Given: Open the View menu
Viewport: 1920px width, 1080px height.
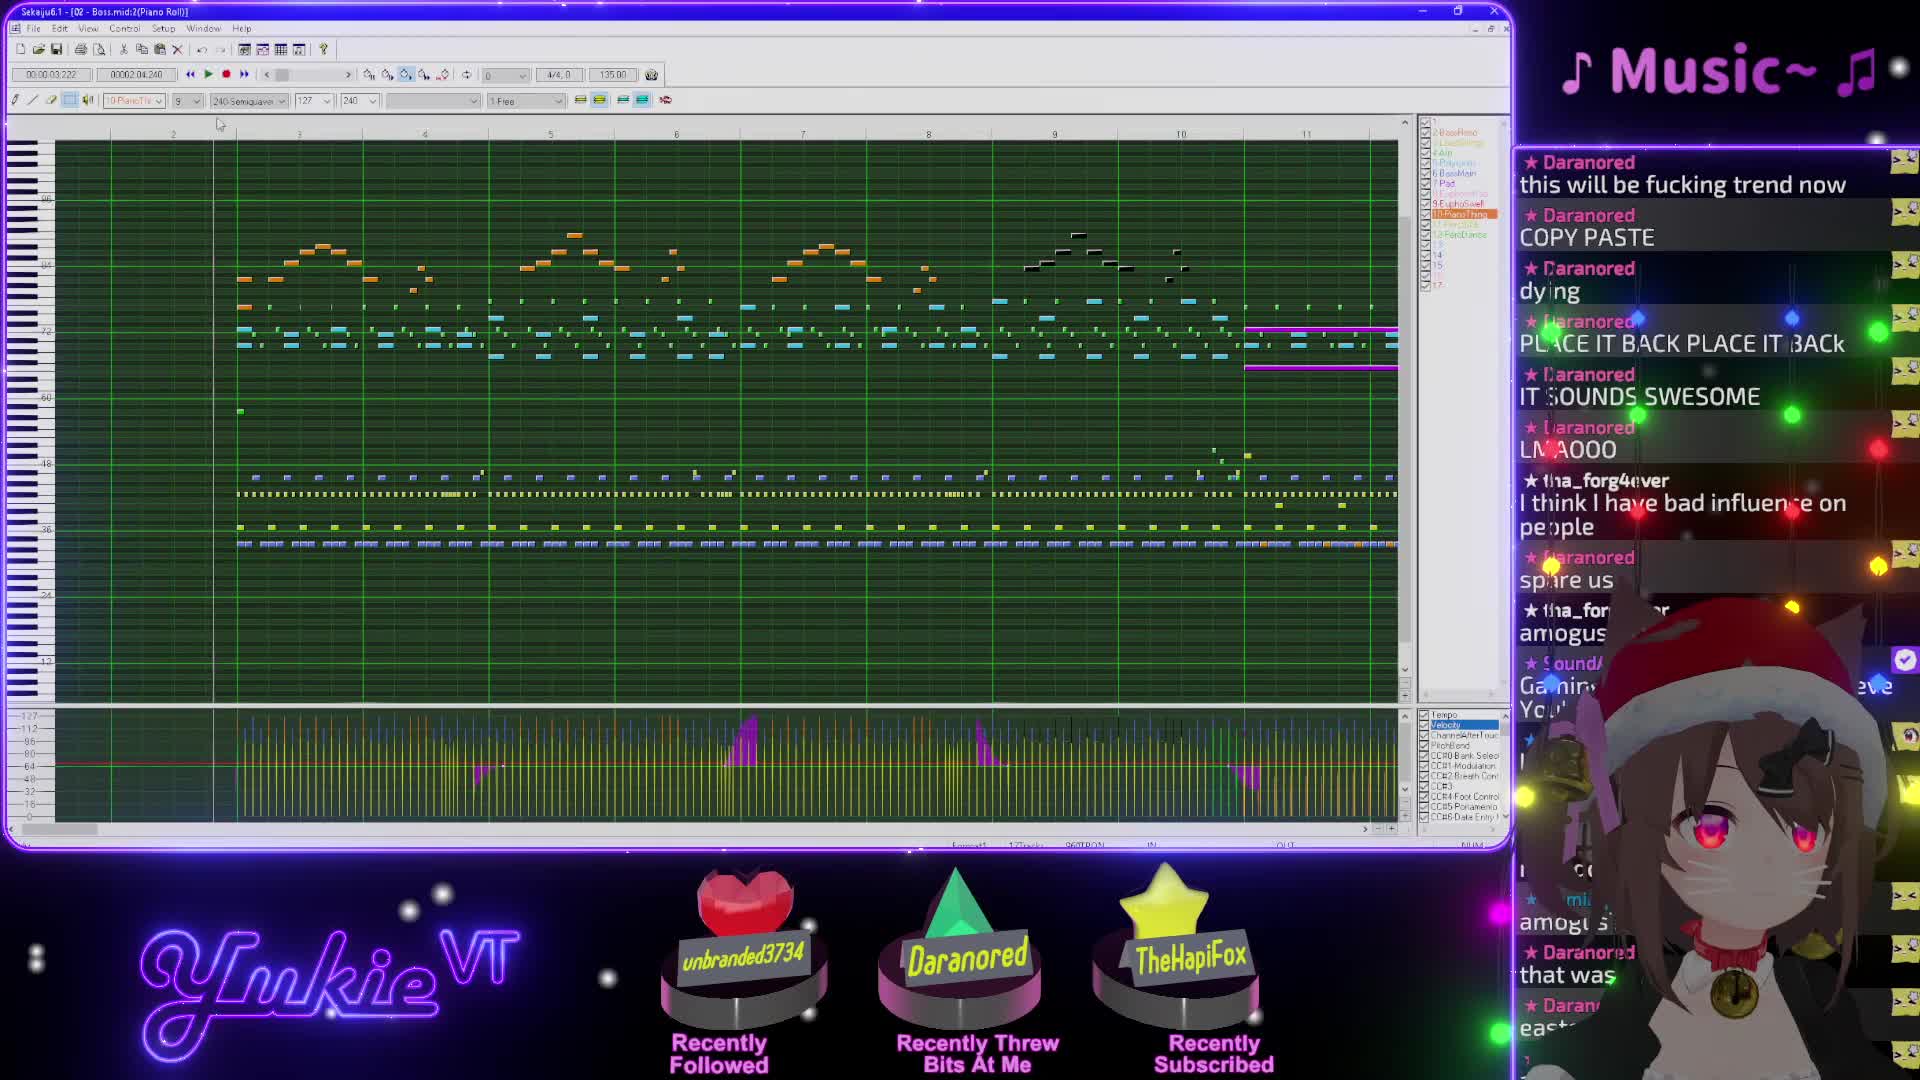Looking at the screenshot, I should [x=88, y=28].
